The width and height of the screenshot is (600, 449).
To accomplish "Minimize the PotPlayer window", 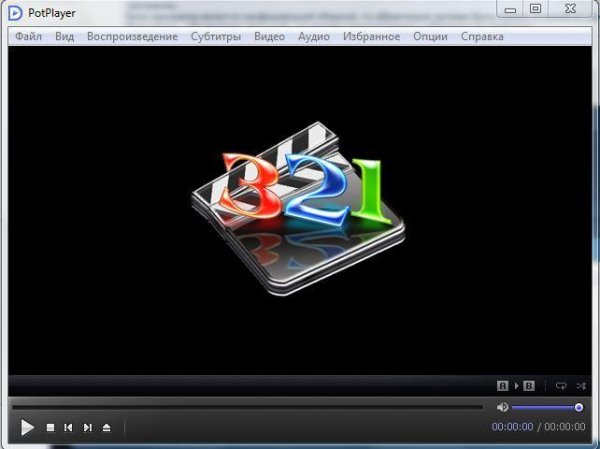I will pos(510,10).
